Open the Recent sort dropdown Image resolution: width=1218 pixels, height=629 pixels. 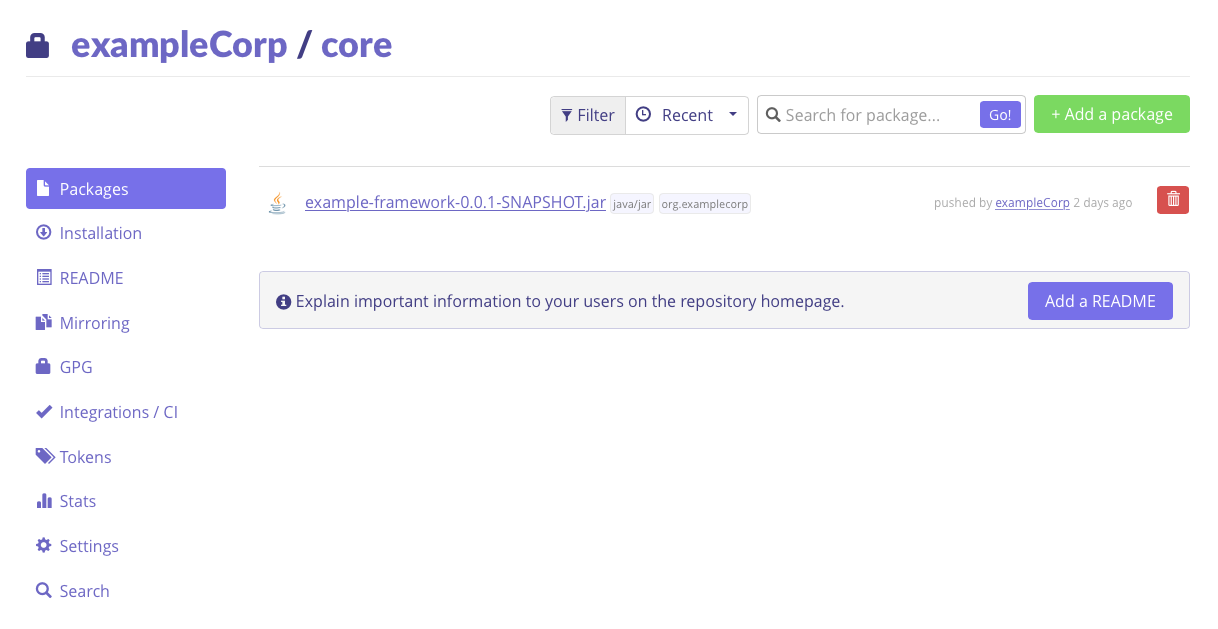point(687,115)
